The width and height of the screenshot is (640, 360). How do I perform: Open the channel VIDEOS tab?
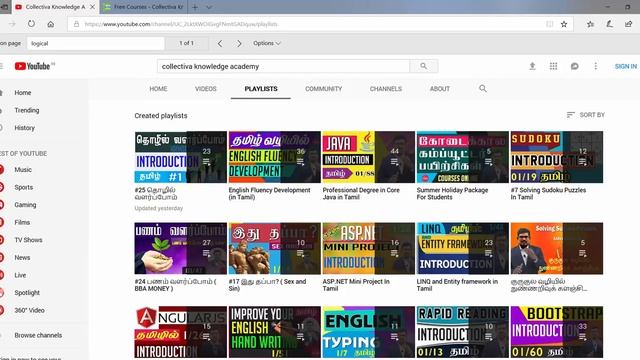(x=206, y=89)
